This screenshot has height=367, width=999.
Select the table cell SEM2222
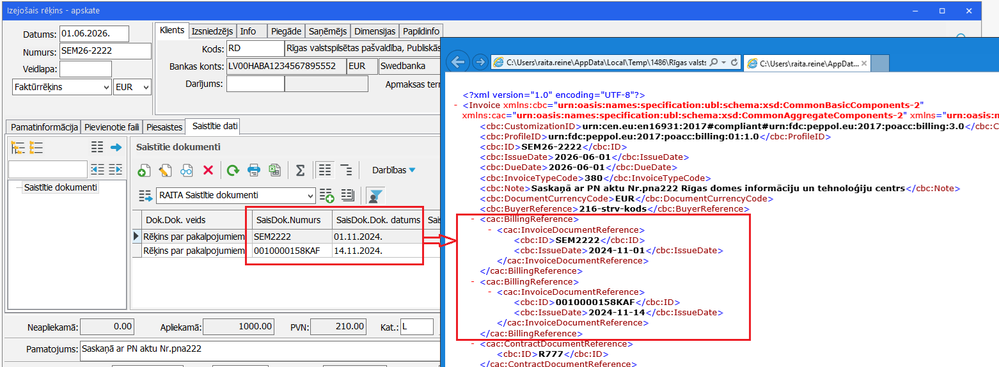click(292, 236)
